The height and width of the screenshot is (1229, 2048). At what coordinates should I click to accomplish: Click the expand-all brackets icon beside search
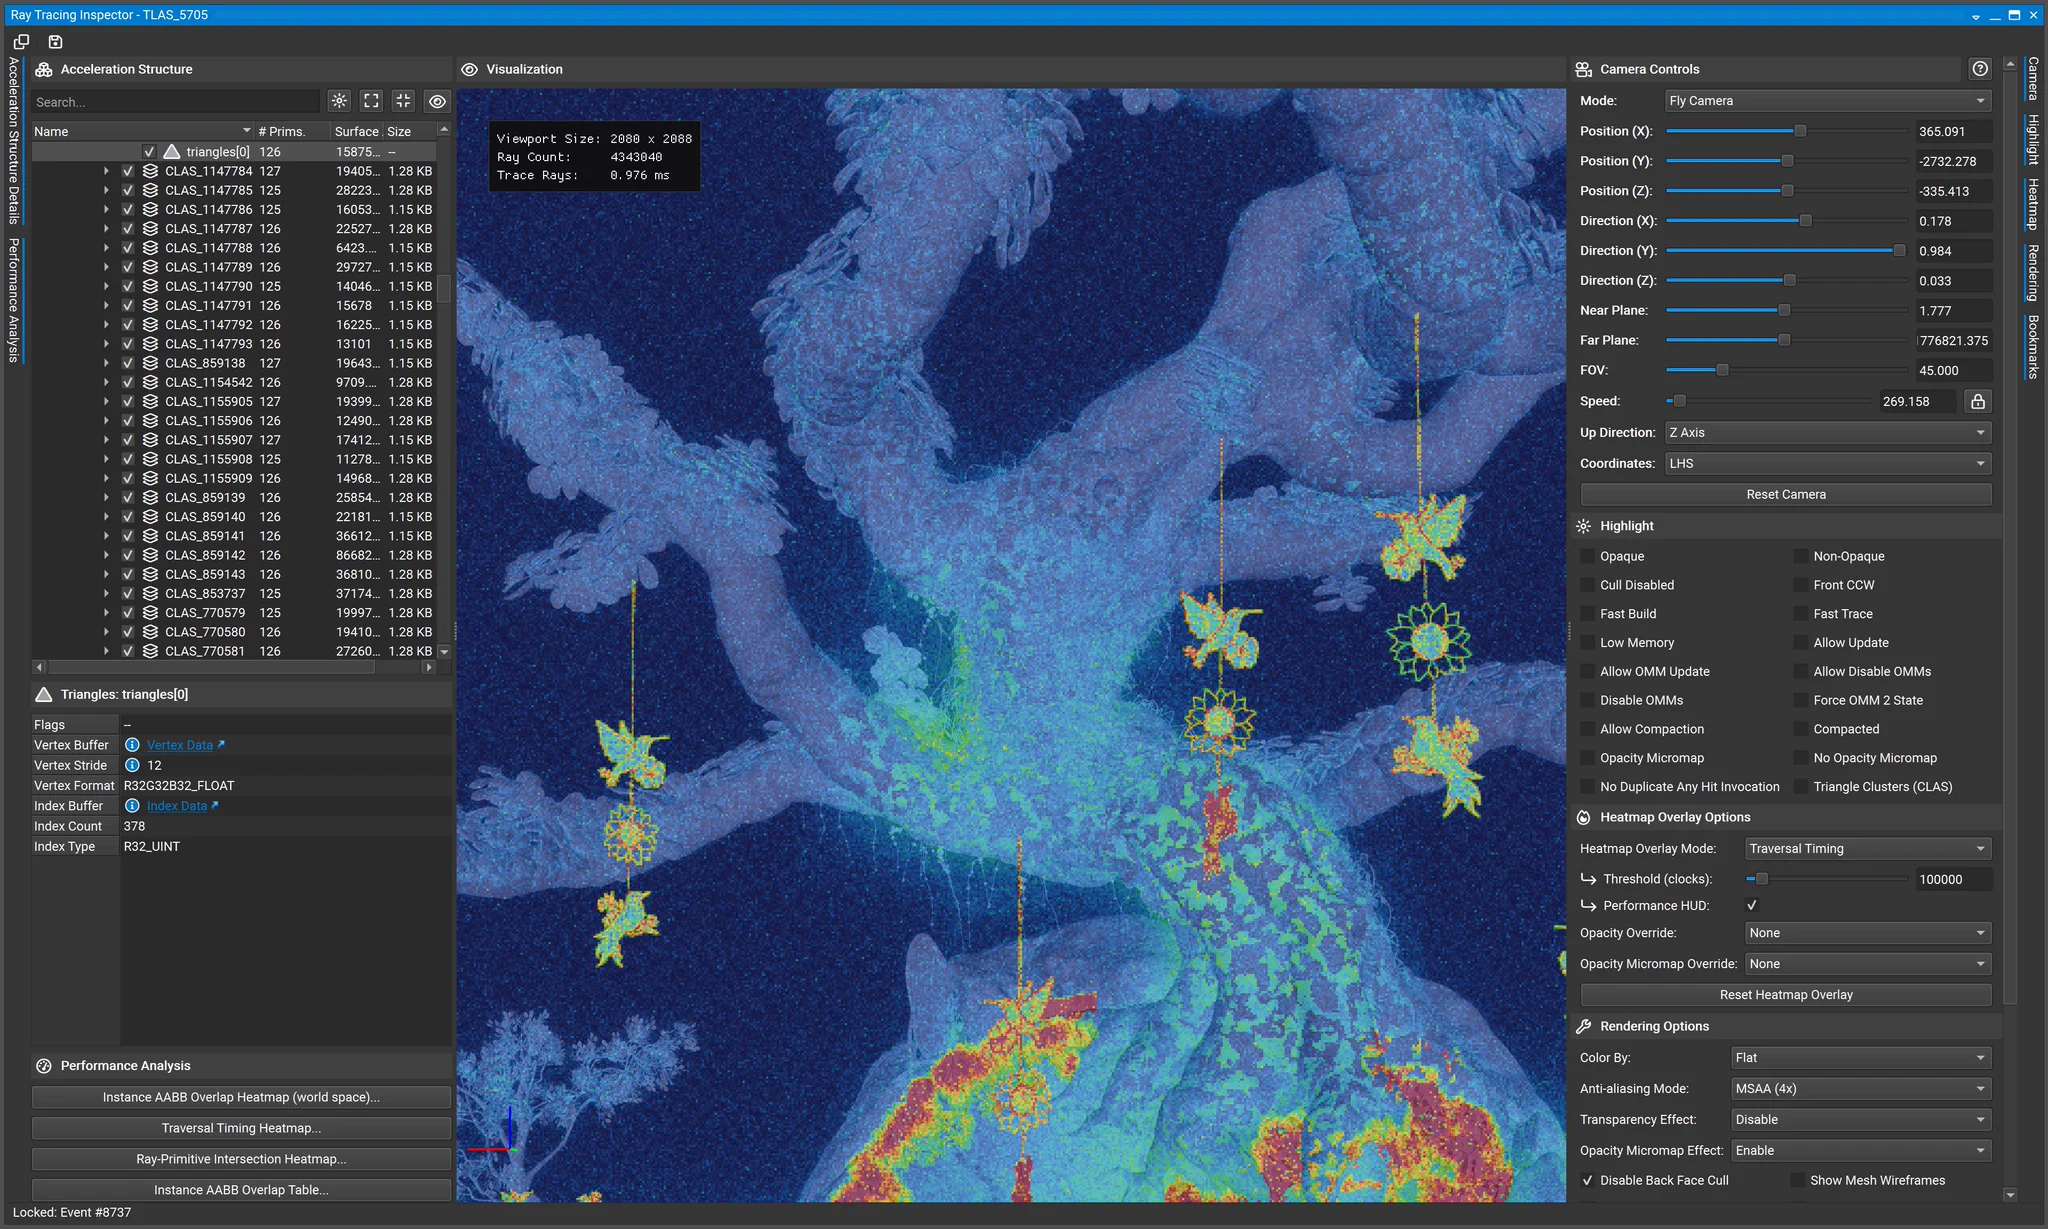pyautogui.click(x=372, y=101)
